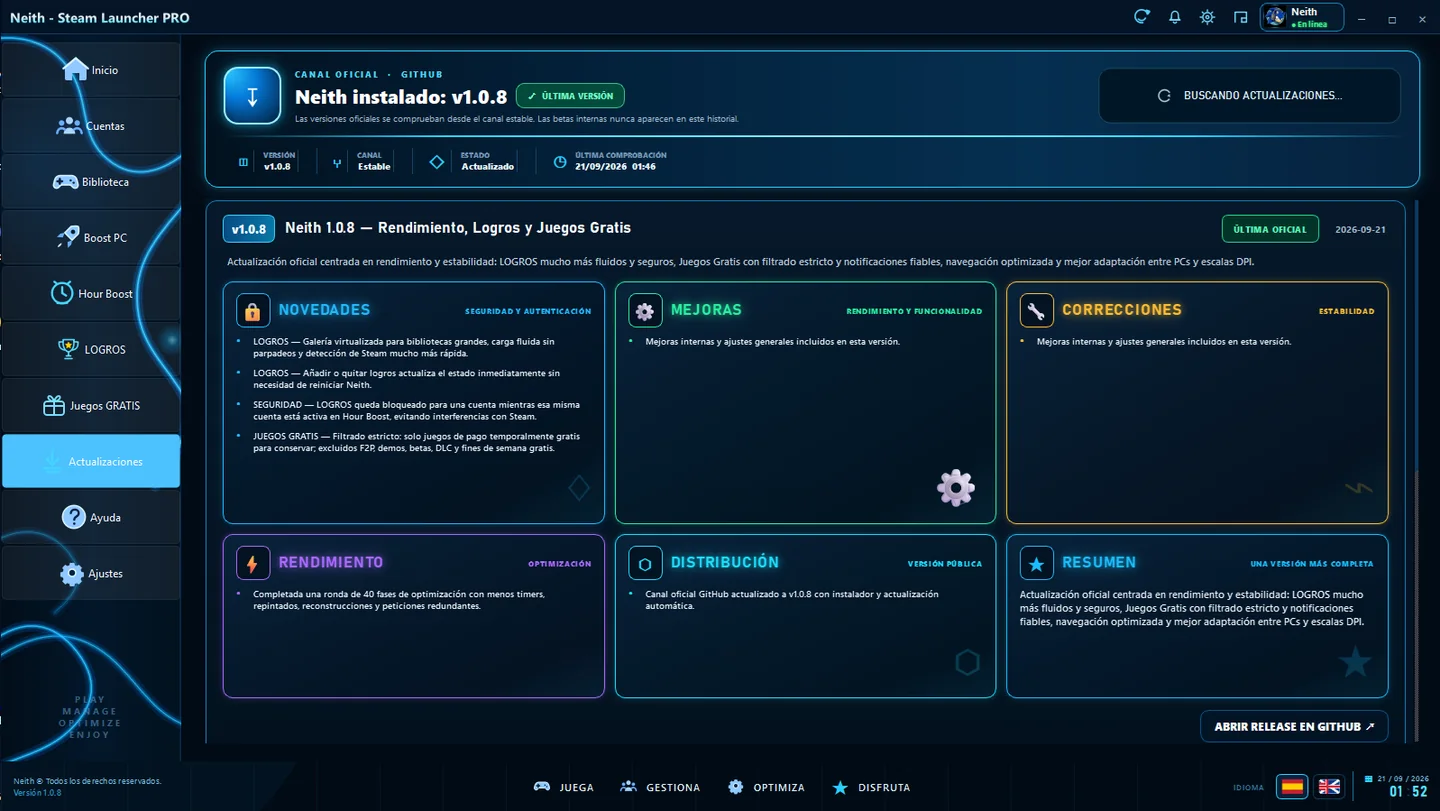Click the SEGURIDAD Y AUTENTICACIÓN tag

[528, 311]
